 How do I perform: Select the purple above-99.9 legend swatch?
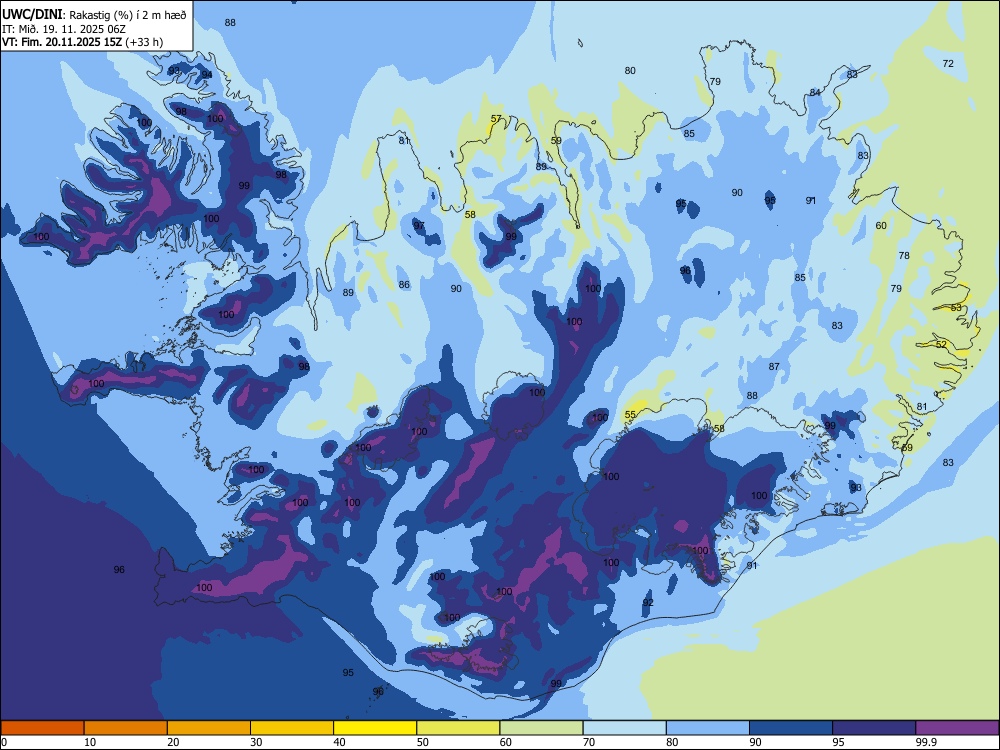tap(957, 728)
